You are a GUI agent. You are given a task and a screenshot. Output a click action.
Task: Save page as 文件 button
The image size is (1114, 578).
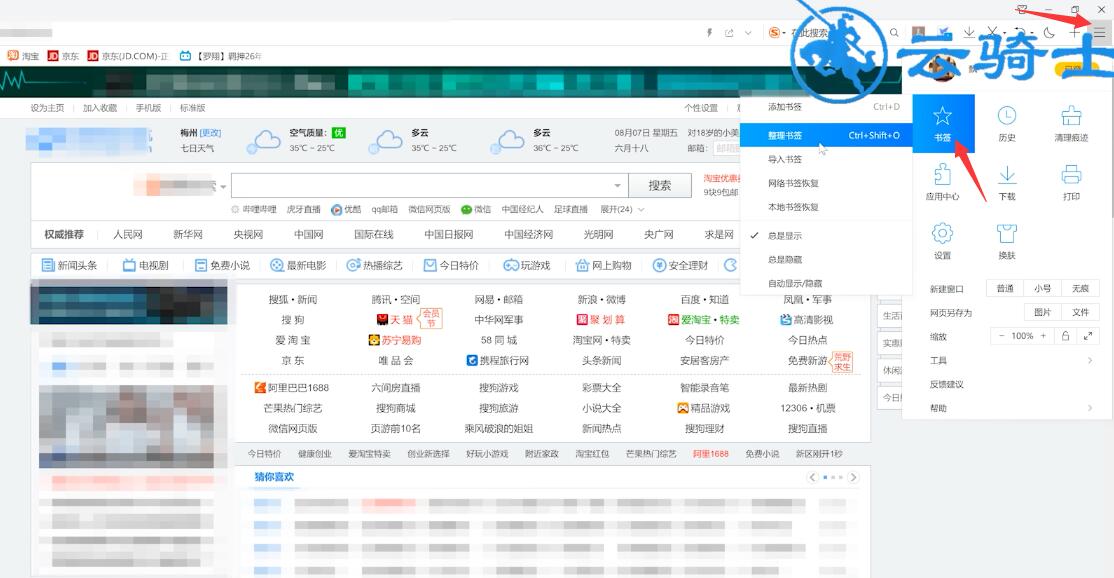coord(1080,312)
